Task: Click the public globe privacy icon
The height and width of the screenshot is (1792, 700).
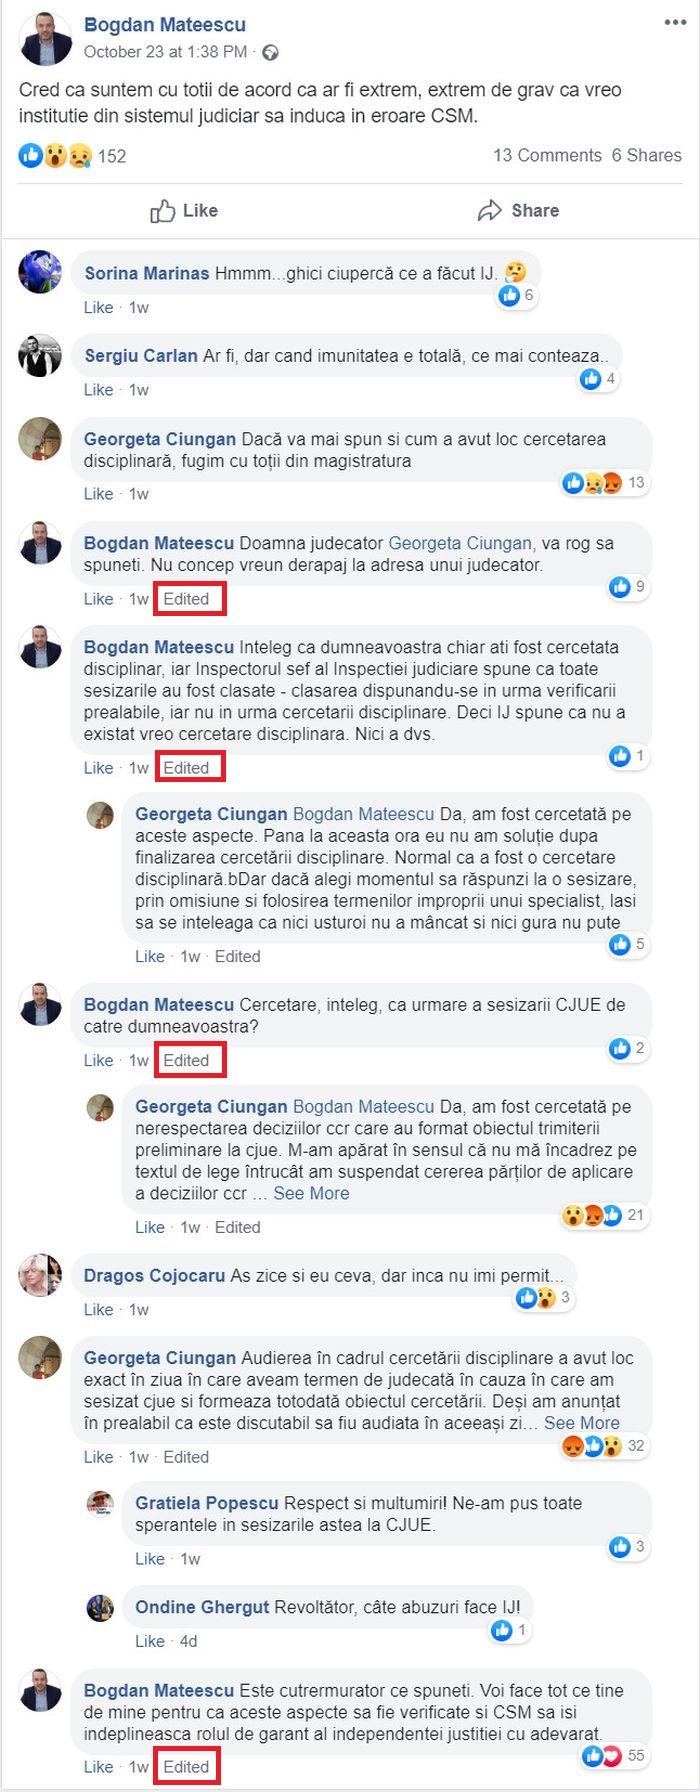Action: click(x=270, y=52)
